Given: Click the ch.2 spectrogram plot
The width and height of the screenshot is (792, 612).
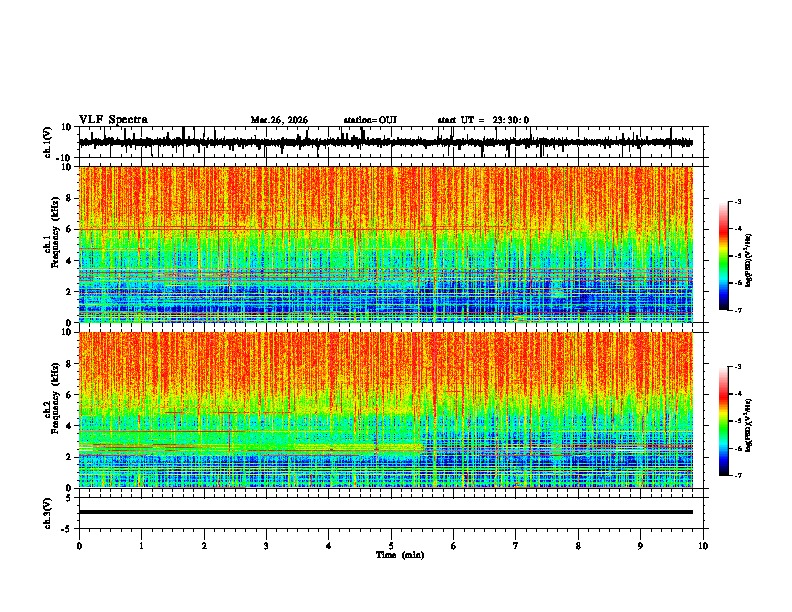Looking at the screenshot, I should 386,410.
